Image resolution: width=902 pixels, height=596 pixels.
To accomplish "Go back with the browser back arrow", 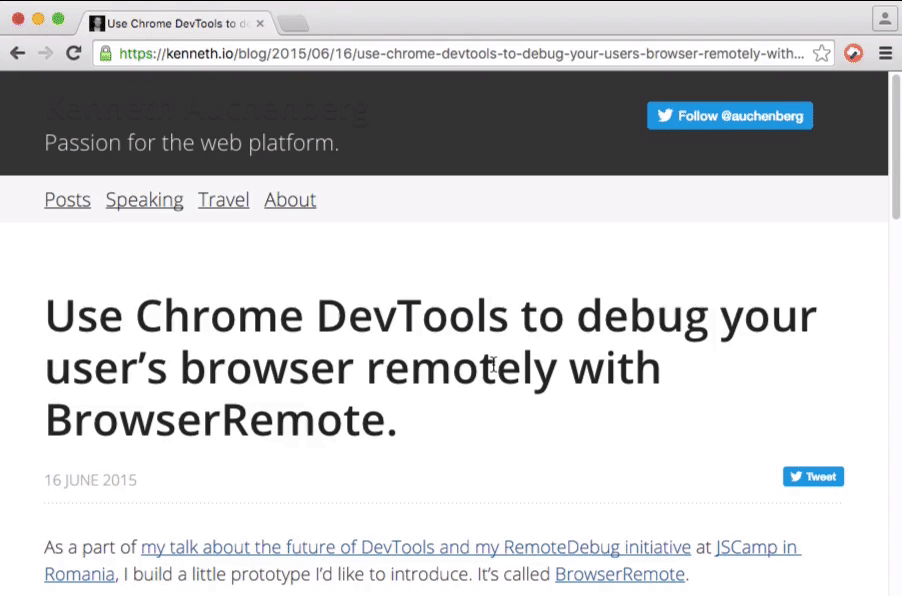I will 18,54.
